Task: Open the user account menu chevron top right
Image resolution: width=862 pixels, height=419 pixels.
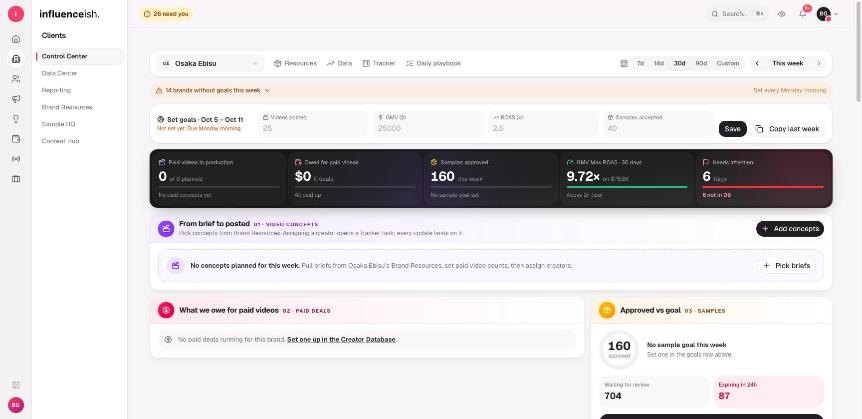Action: pyautogui.click(x=836, y=14)
